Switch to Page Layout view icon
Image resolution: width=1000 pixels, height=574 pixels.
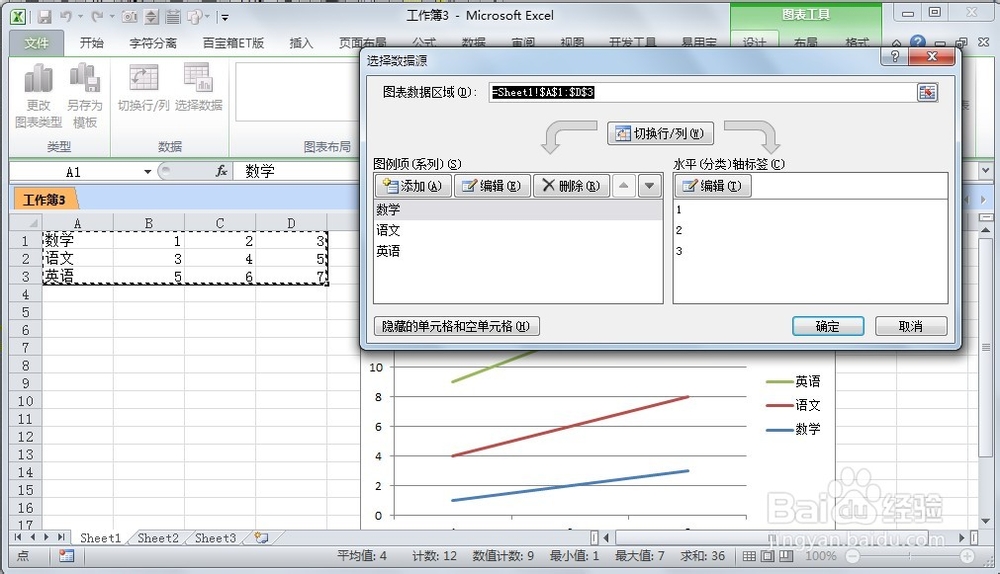pos(768,556)
